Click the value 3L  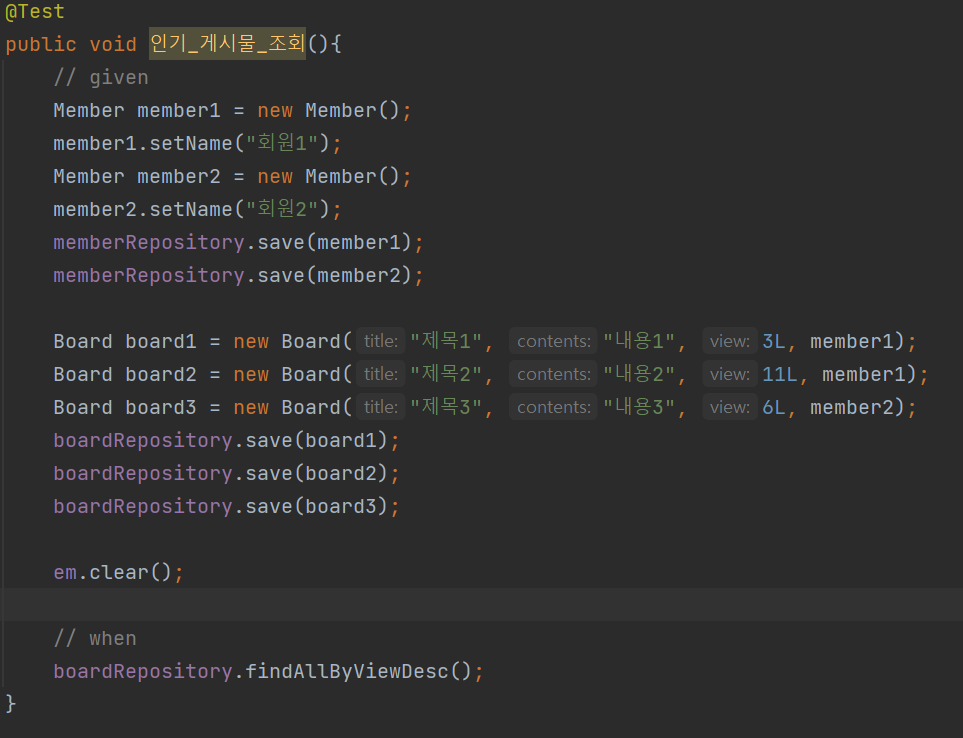point(774,341)
